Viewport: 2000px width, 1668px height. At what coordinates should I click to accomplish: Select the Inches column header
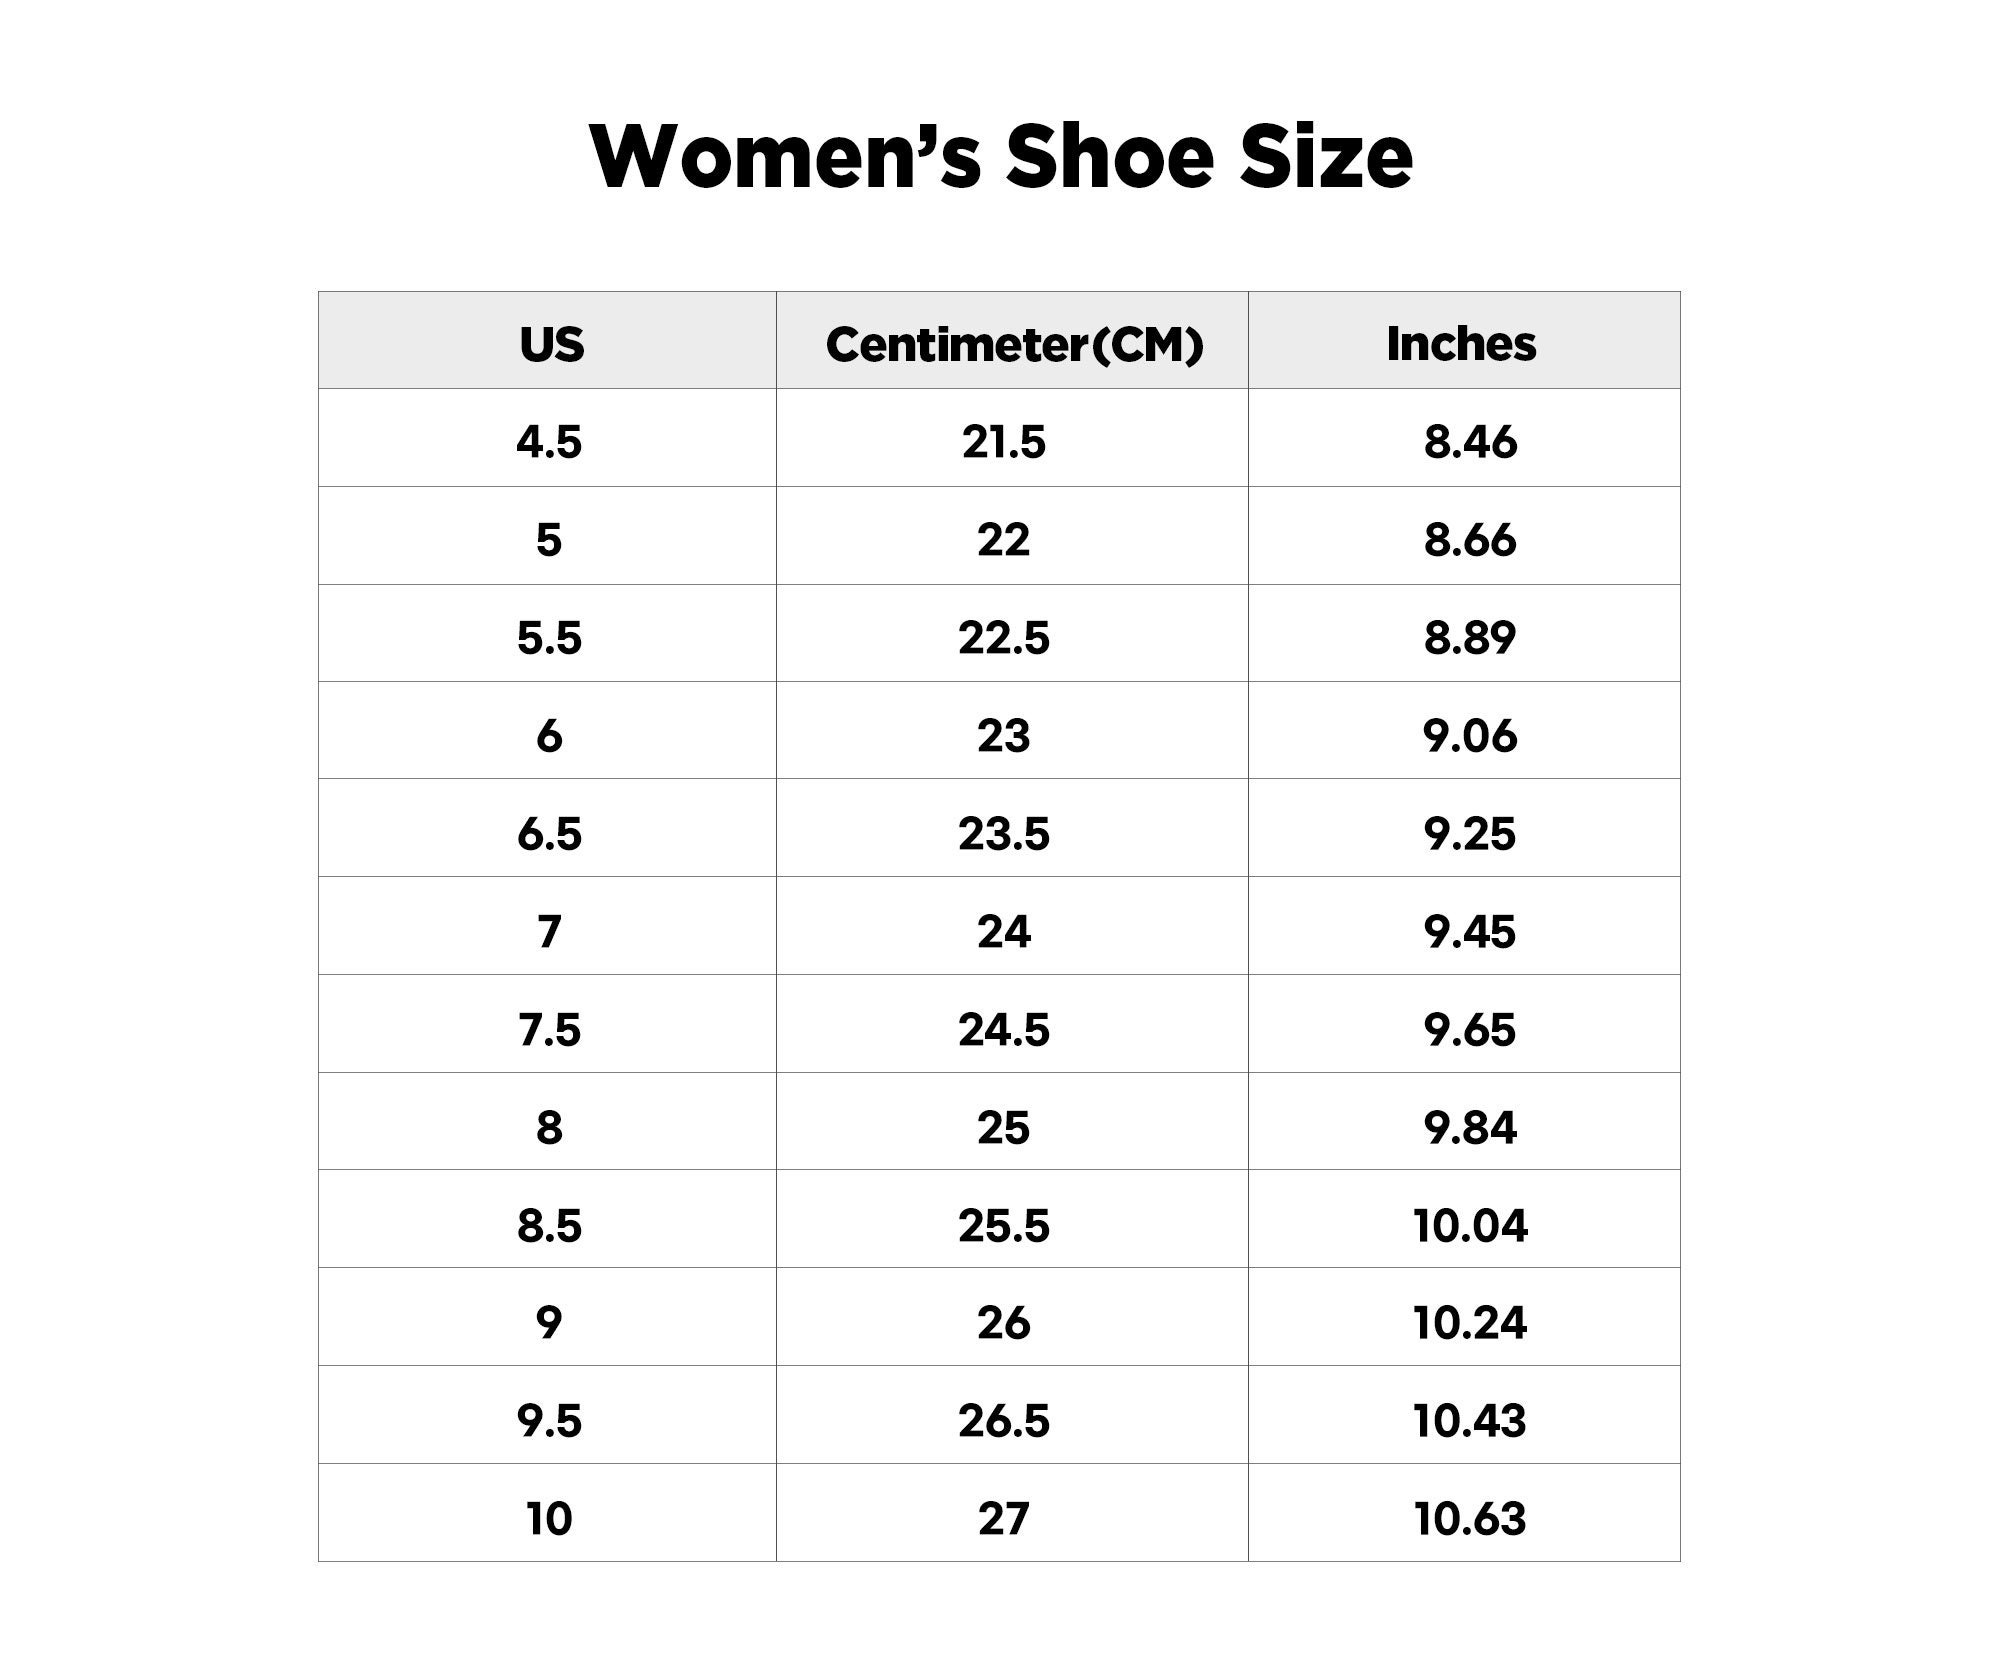point(1464,341)
